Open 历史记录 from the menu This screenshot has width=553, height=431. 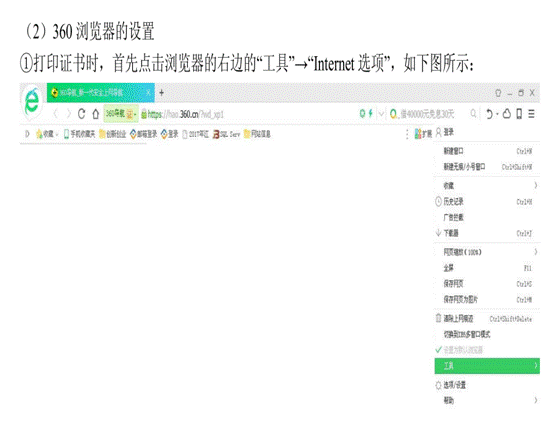tap(487, 201)
